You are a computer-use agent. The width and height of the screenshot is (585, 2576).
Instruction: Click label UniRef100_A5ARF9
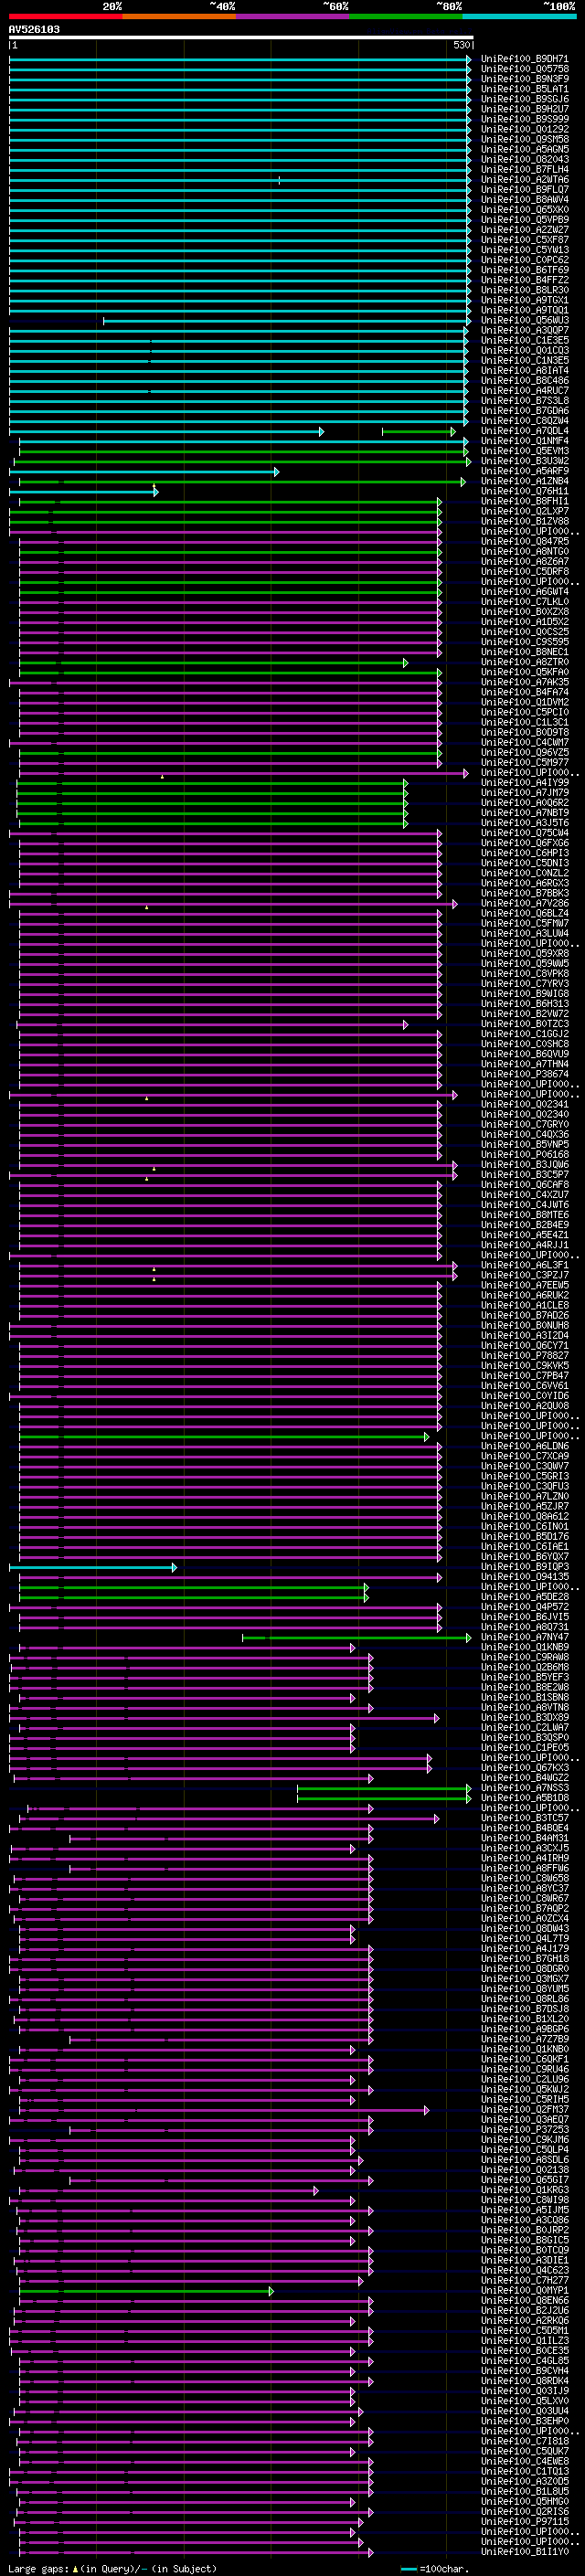coord(525,471)
